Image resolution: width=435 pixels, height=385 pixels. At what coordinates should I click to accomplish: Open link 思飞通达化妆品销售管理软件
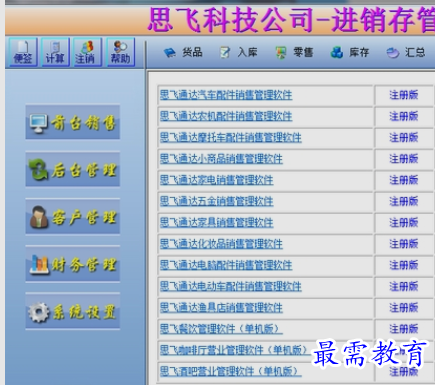(x=221, y=244)
